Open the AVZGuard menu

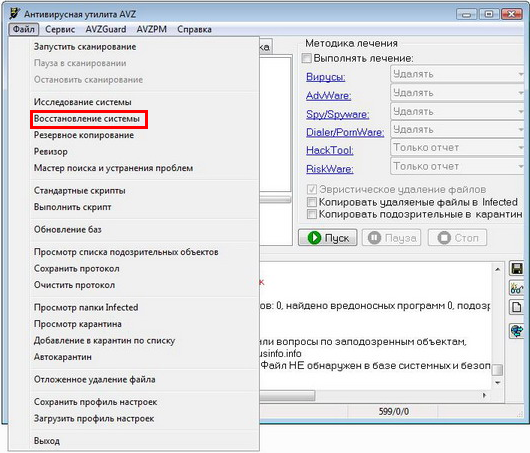(x=106, y=29)
